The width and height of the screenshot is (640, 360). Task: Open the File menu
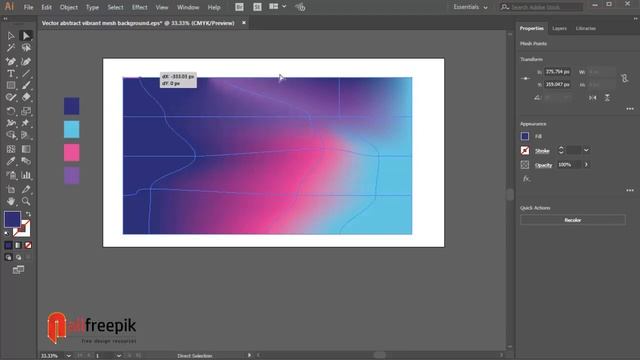[x=28, y=7]
